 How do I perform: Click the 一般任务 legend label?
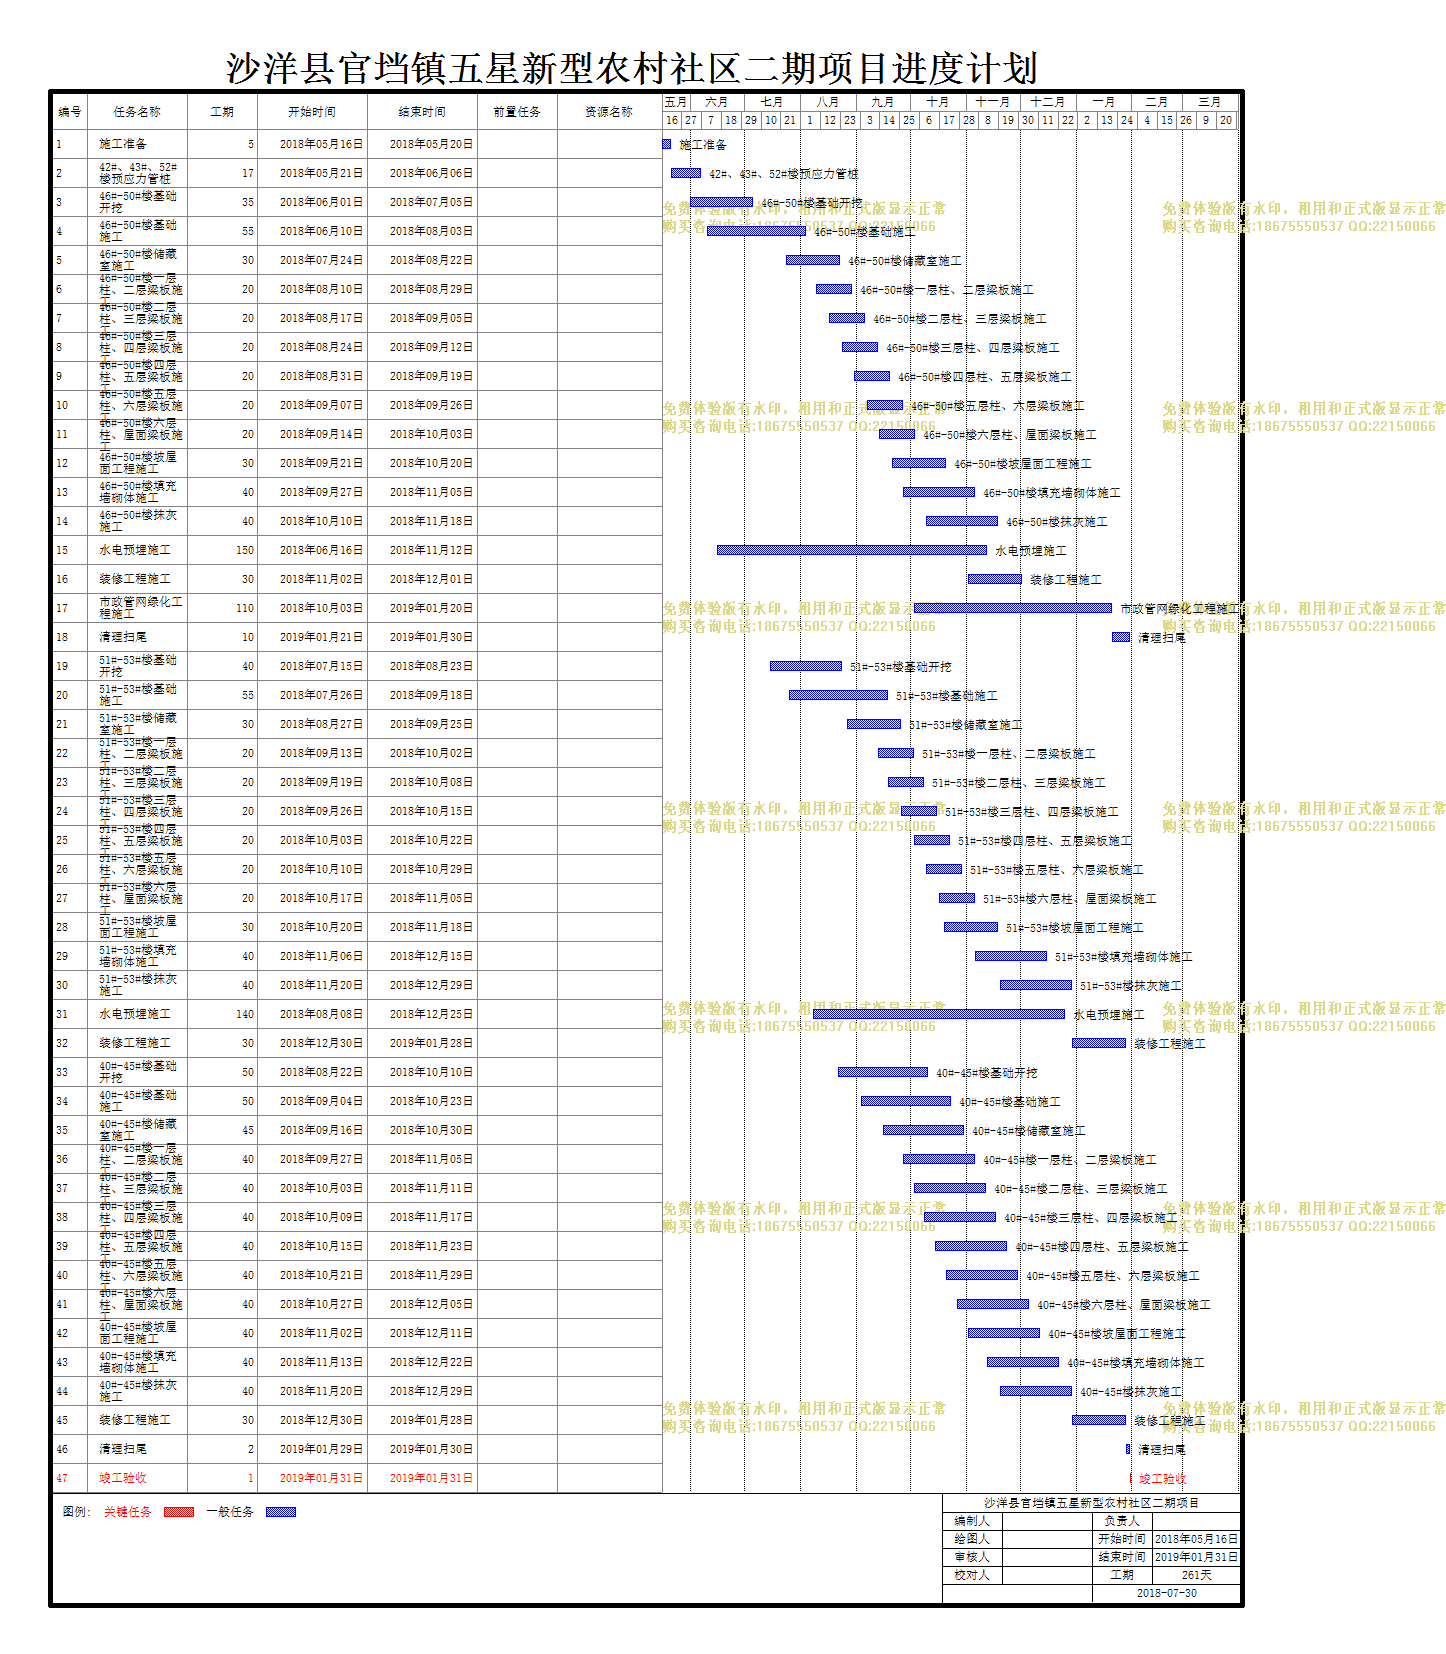click(x=230, y=1512)
